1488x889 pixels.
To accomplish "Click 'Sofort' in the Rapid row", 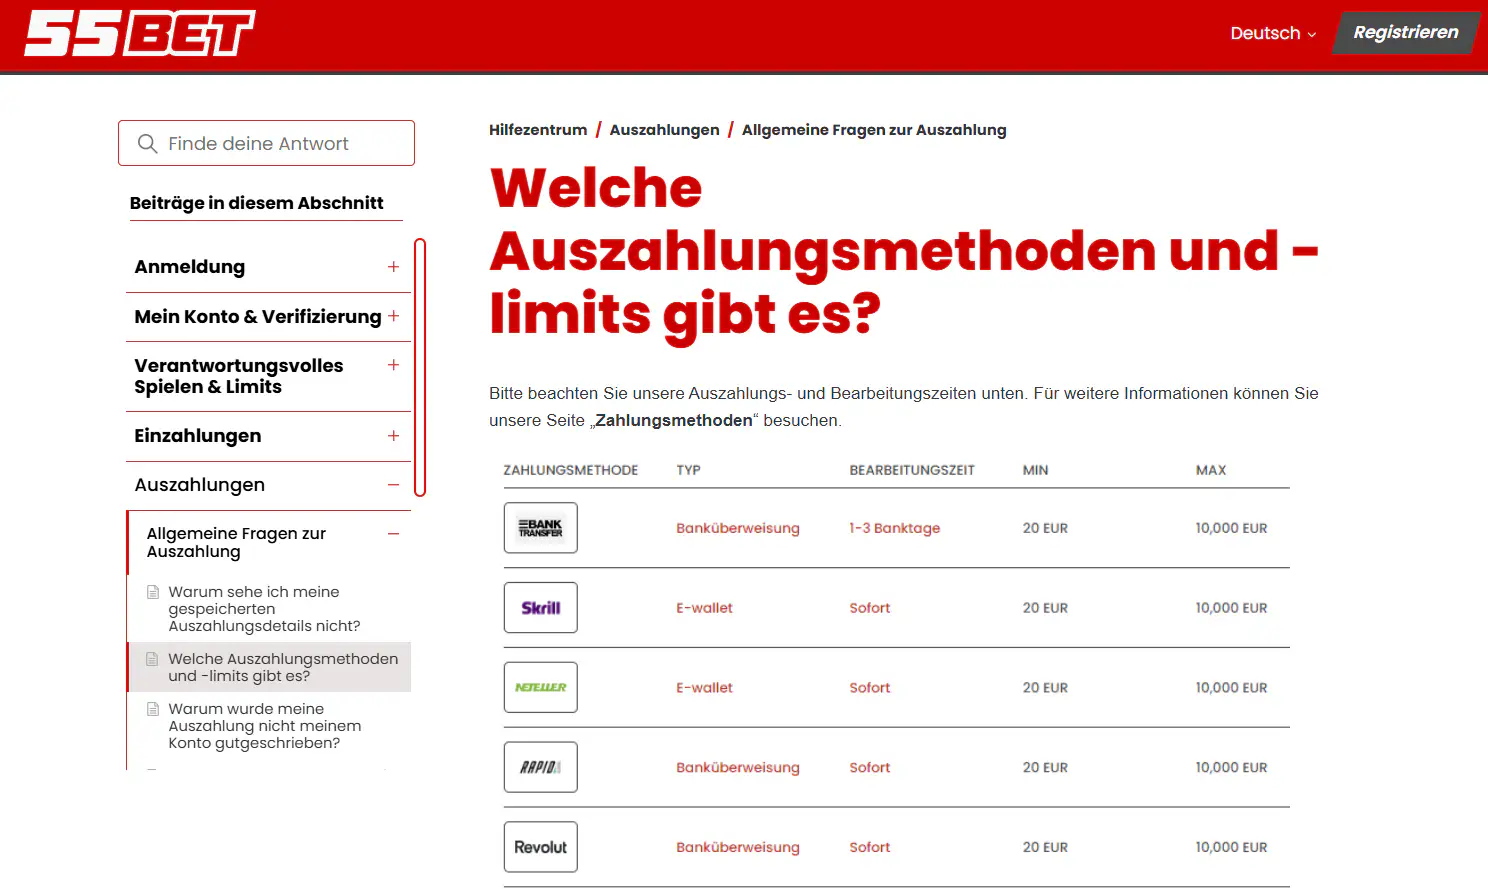I will 870,768.
